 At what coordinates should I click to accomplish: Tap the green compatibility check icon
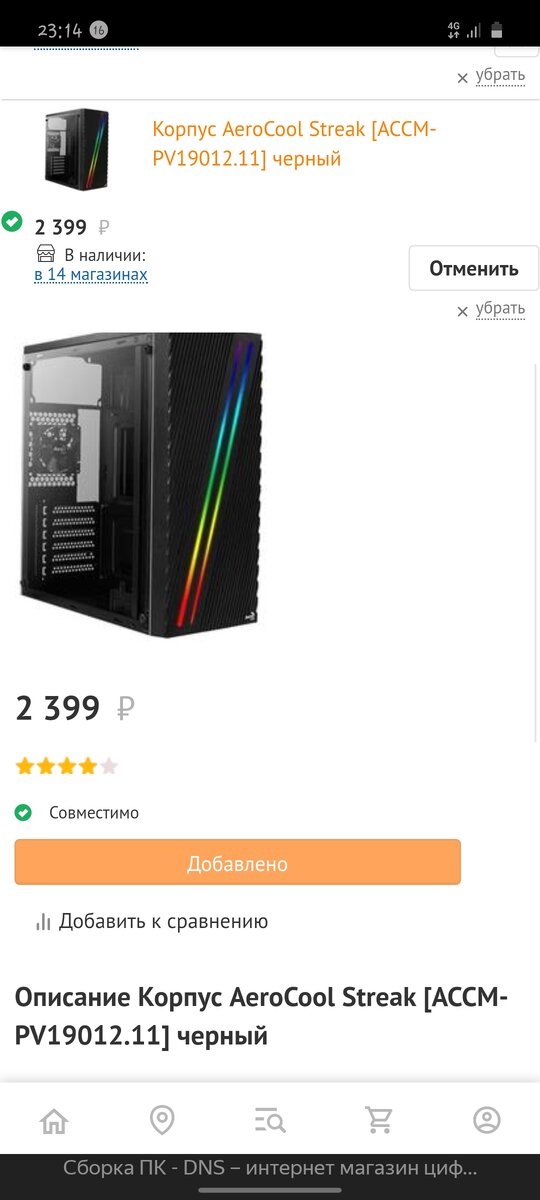click(x=24, y=813)
